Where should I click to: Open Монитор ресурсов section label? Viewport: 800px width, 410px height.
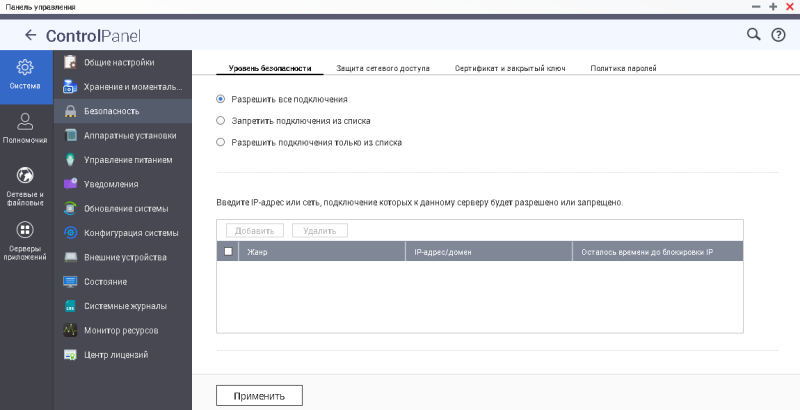tap(121, 330)
